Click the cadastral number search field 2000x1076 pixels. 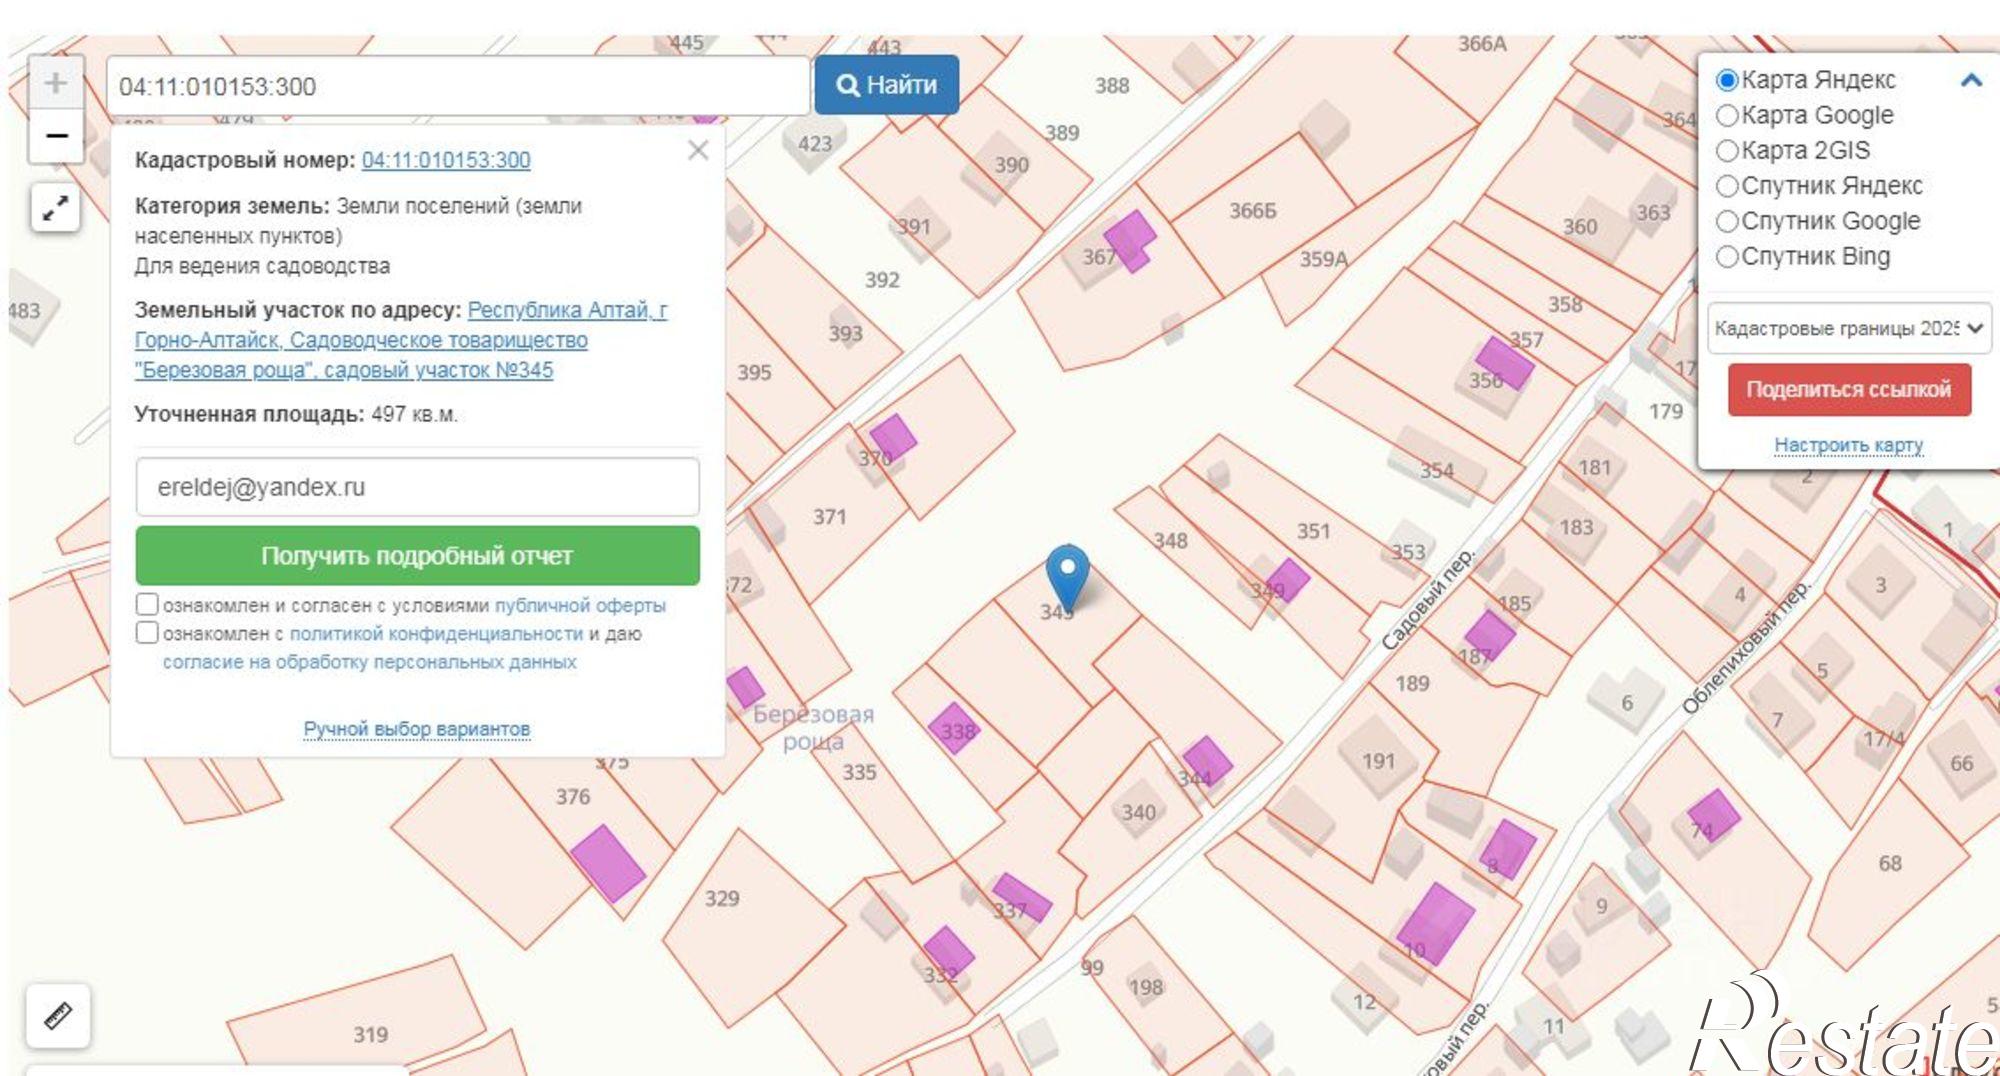click(x=457, y=87)
